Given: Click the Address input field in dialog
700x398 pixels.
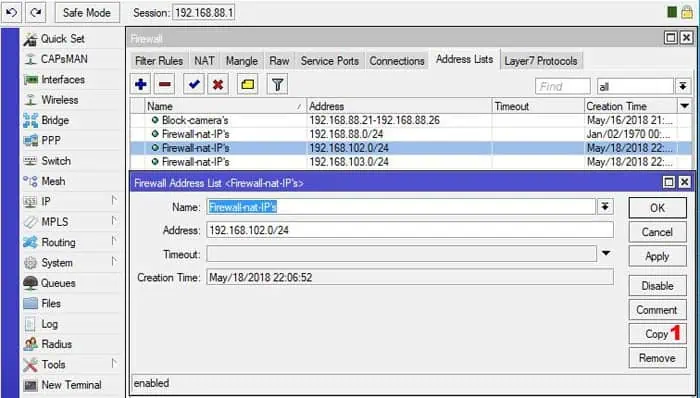Looking at the screenshot, I should tap(410, 230).
